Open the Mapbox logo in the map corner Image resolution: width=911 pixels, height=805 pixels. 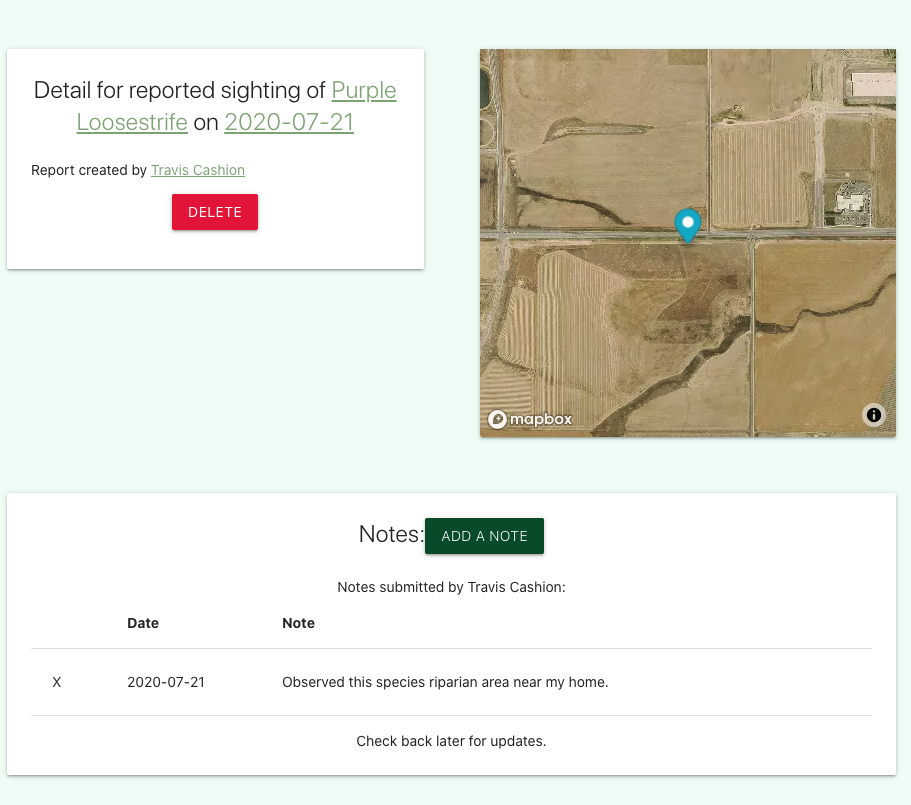529,419
